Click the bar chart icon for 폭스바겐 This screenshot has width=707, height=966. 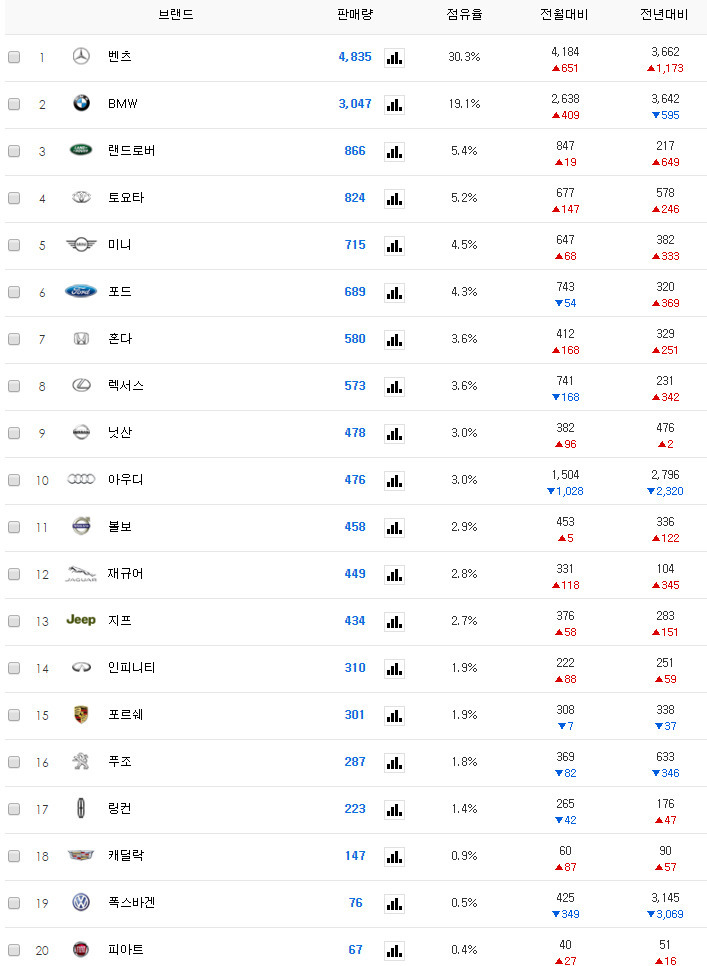click(x=394, y=903)
